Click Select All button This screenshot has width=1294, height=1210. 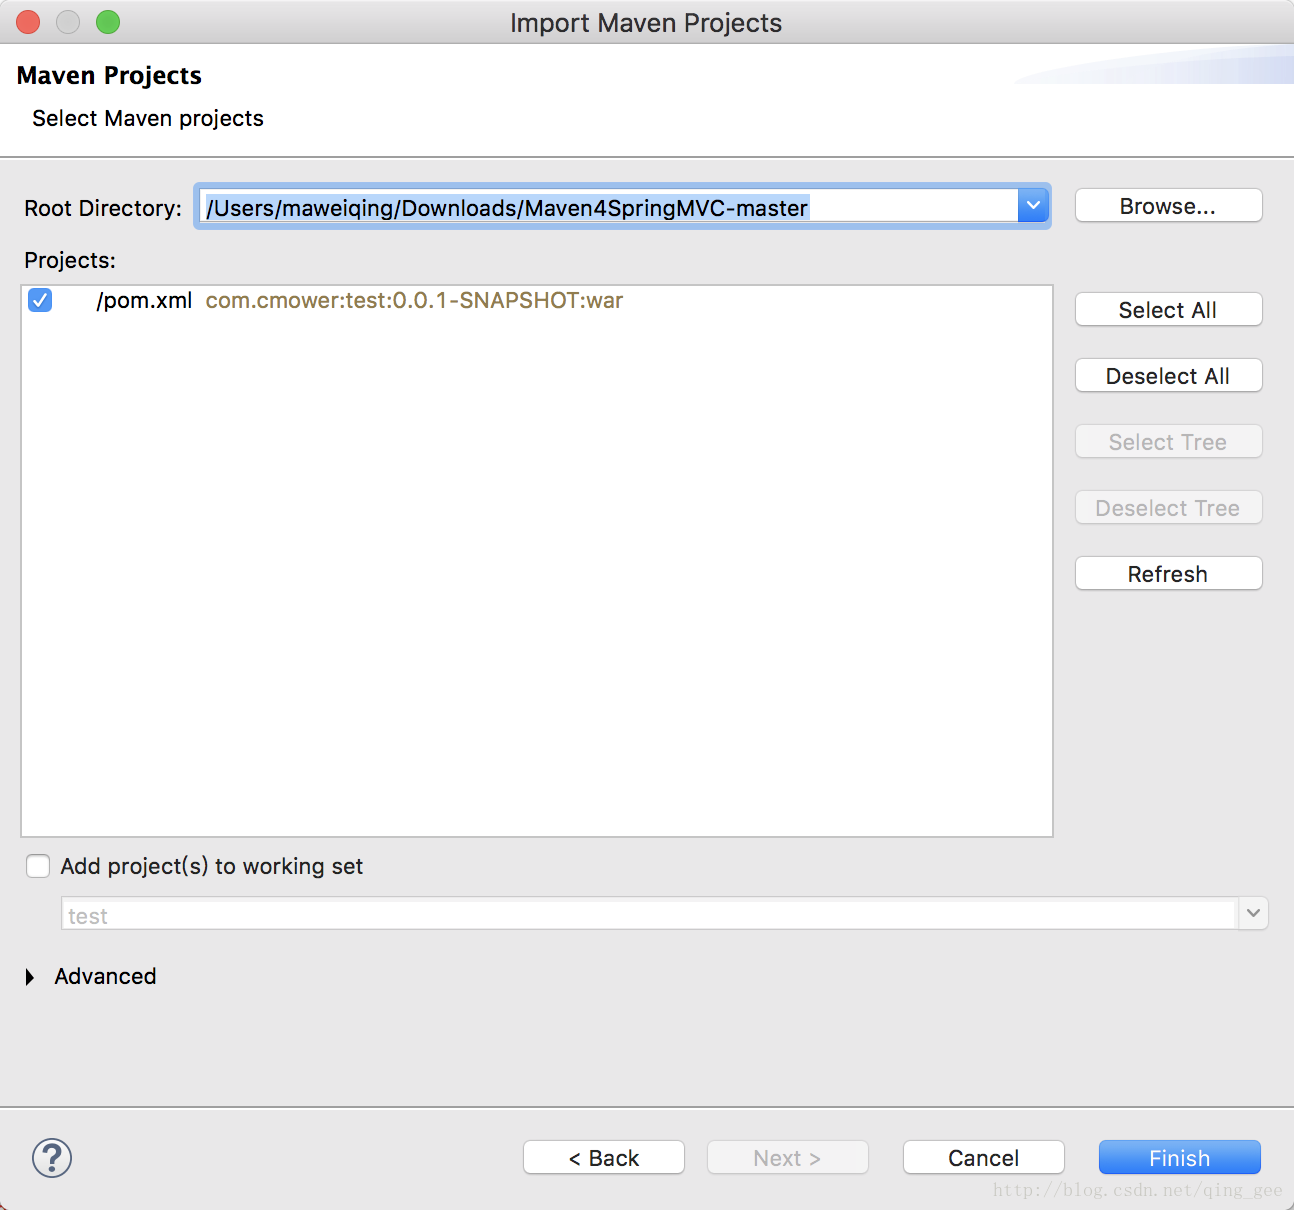point(1168,310)
